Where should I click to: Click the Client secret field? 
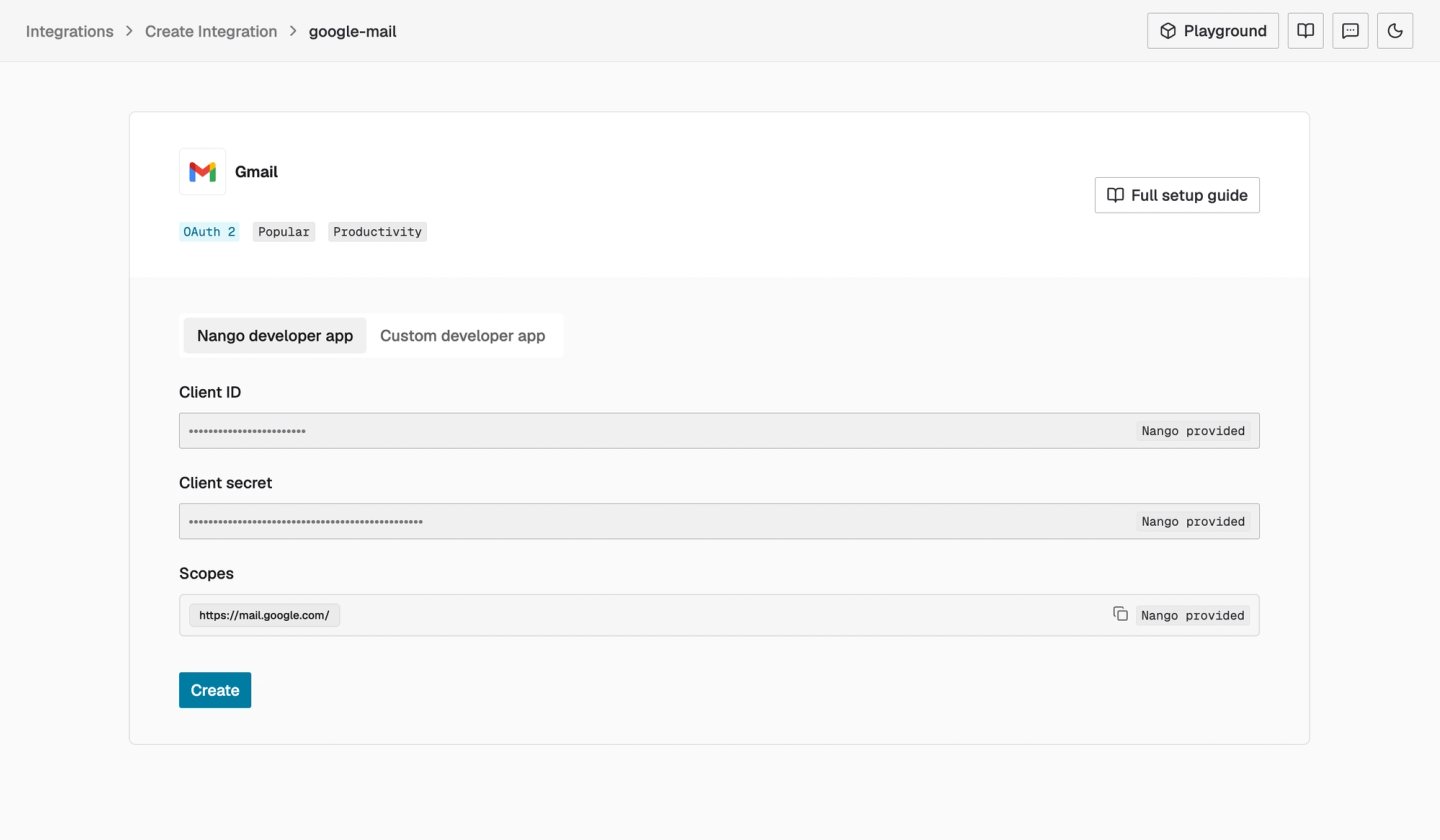pos(719,521)
